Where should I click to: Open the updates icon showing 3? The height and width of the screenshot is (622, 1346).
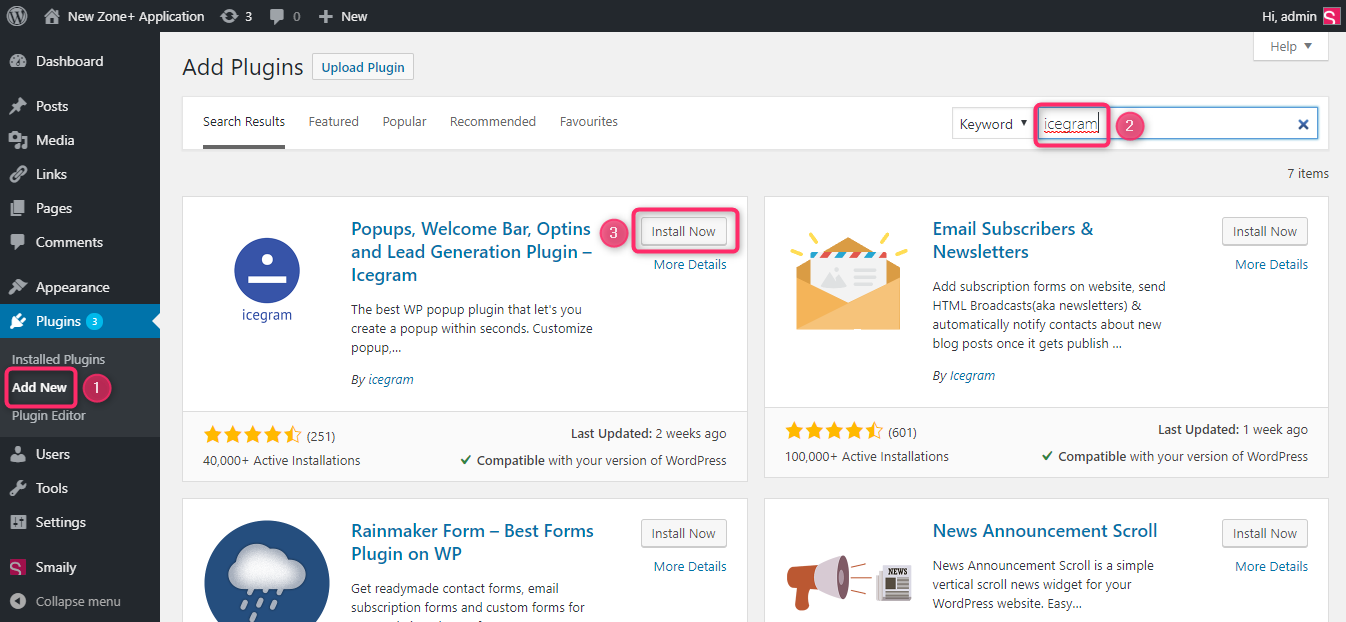[236, 16]
